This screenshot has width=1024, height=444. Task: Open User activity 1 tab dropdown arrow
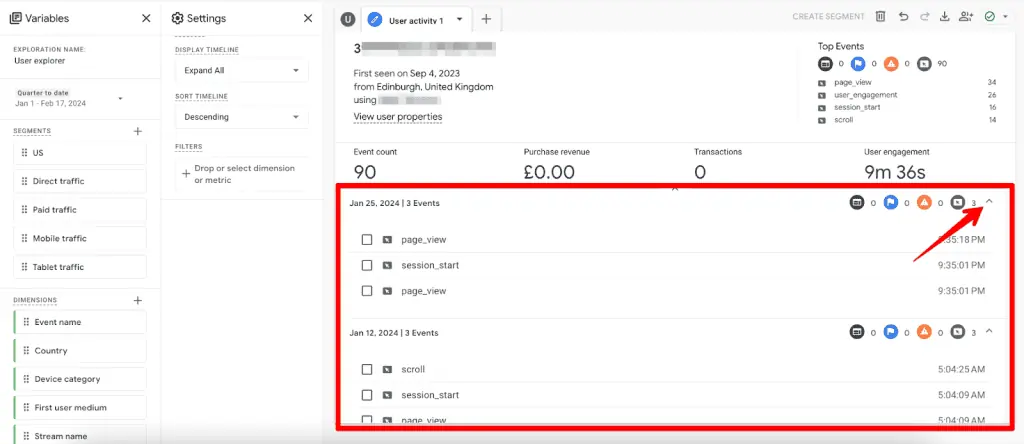(460, 20)
